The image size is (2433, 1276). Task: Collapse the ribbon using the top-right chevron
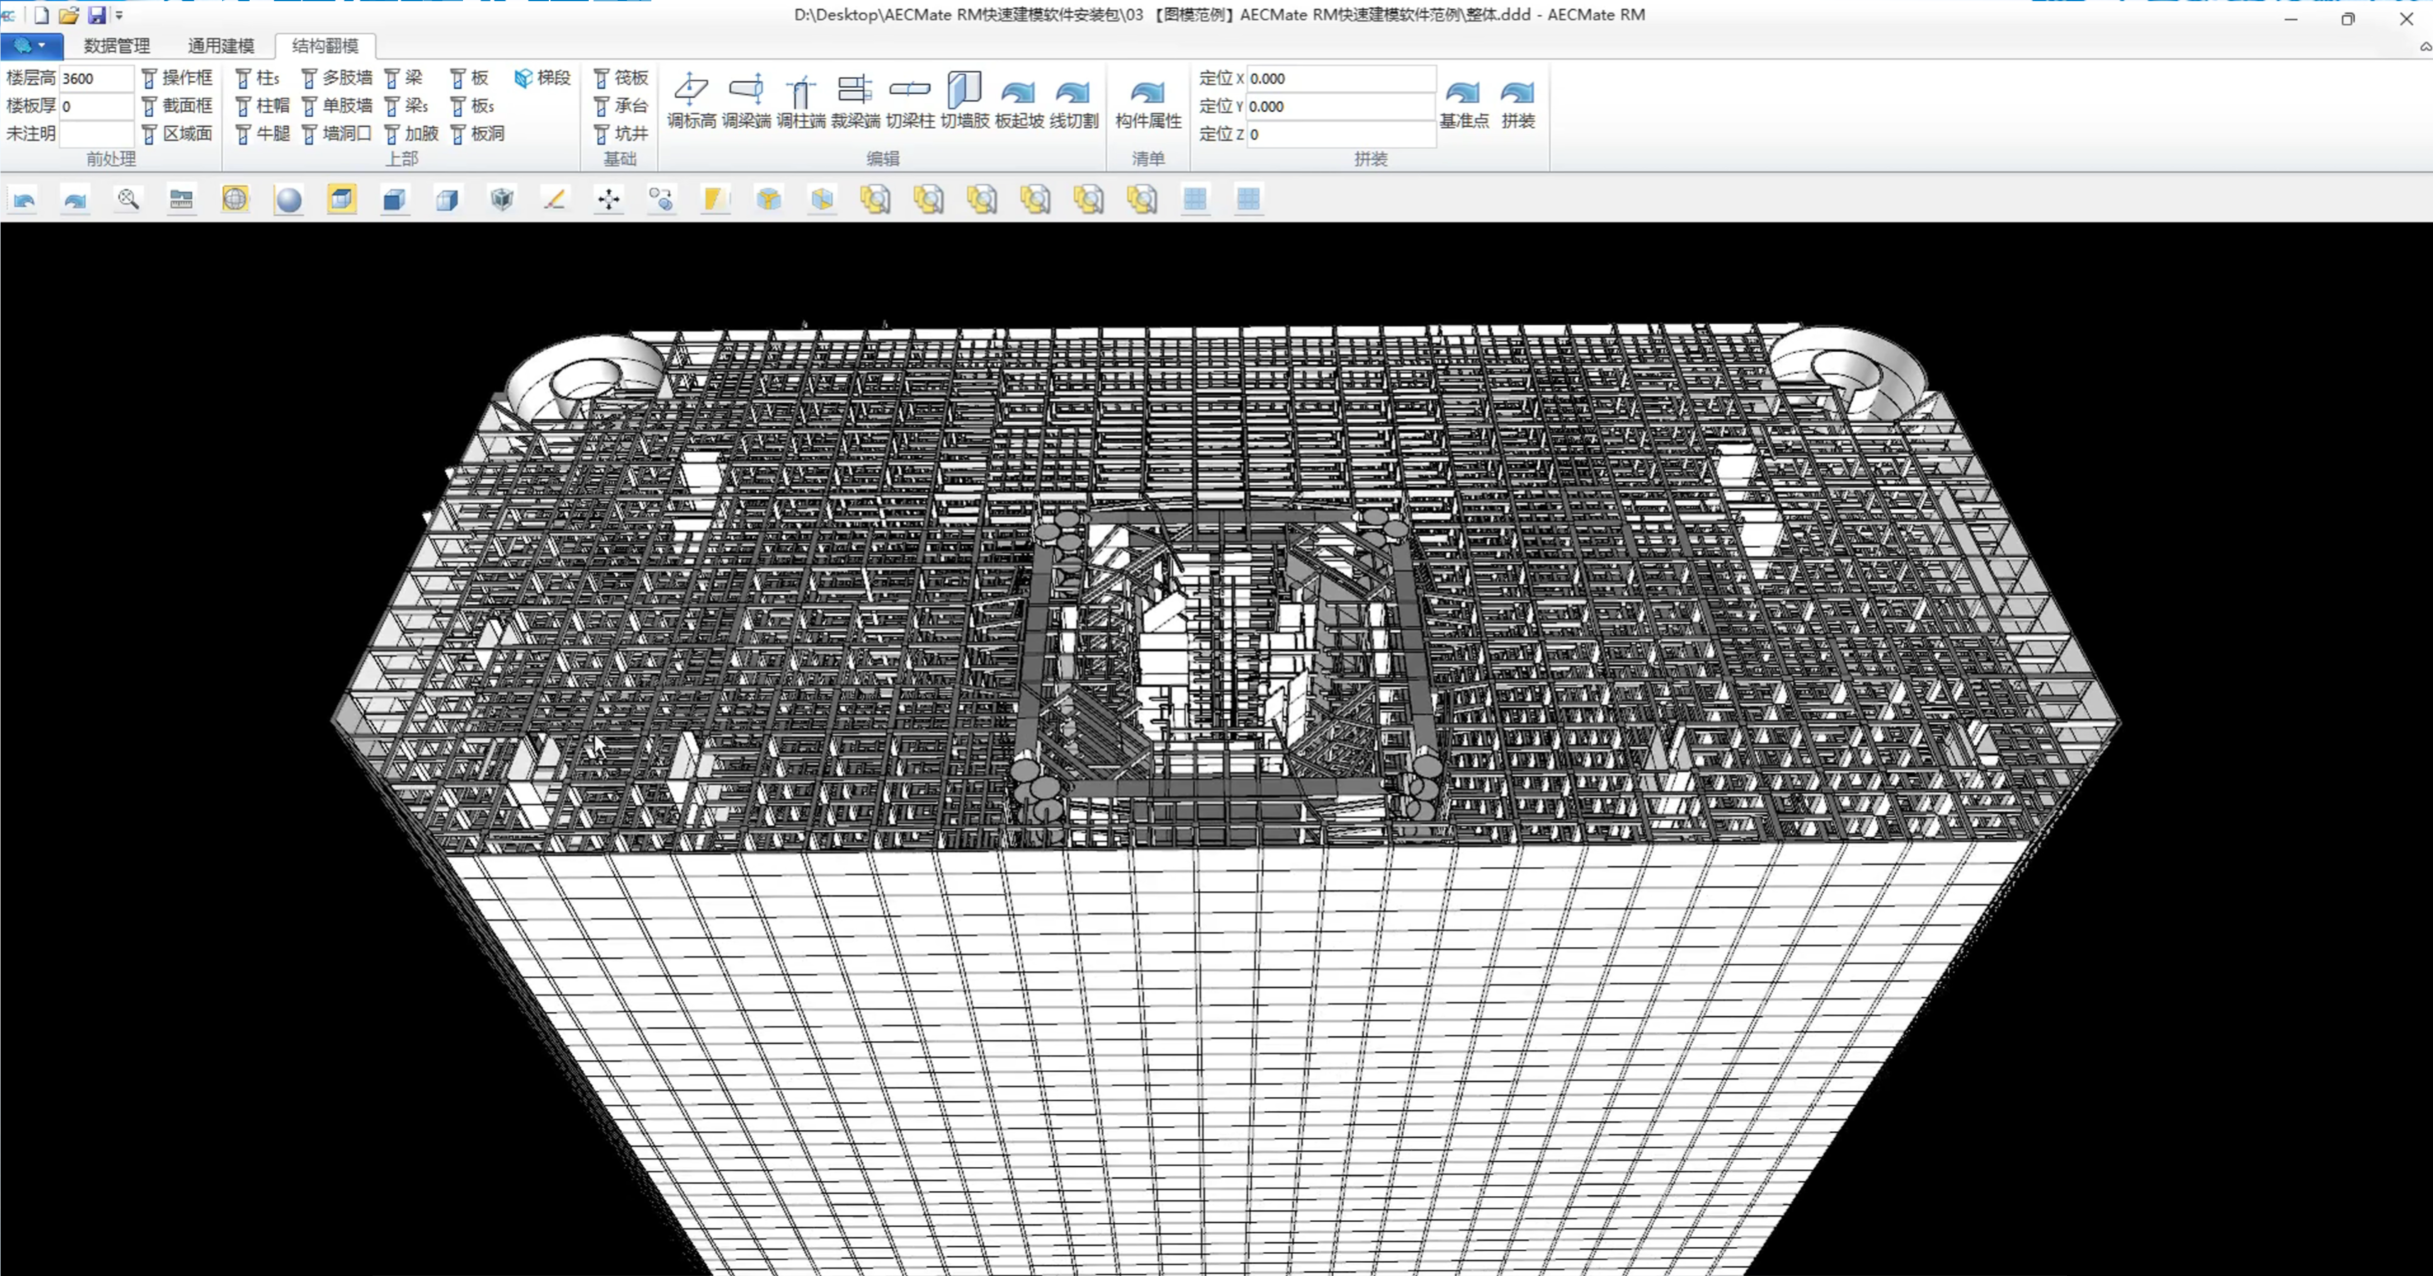pos(2424,46)
